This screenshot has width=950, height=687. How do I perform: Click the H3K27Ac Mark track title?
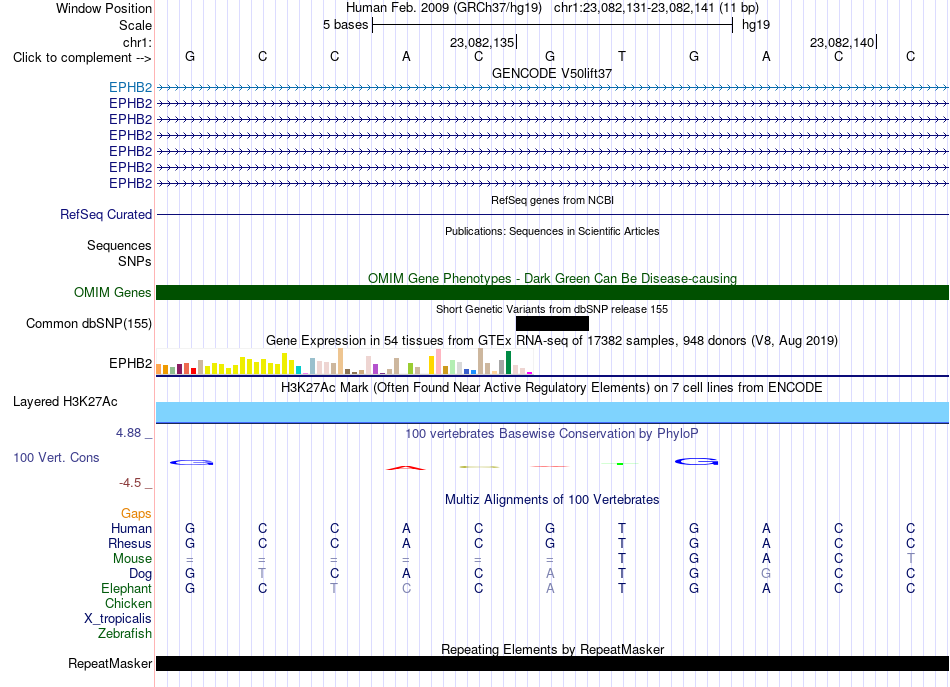pyautogui.click(x=552, y=387)
